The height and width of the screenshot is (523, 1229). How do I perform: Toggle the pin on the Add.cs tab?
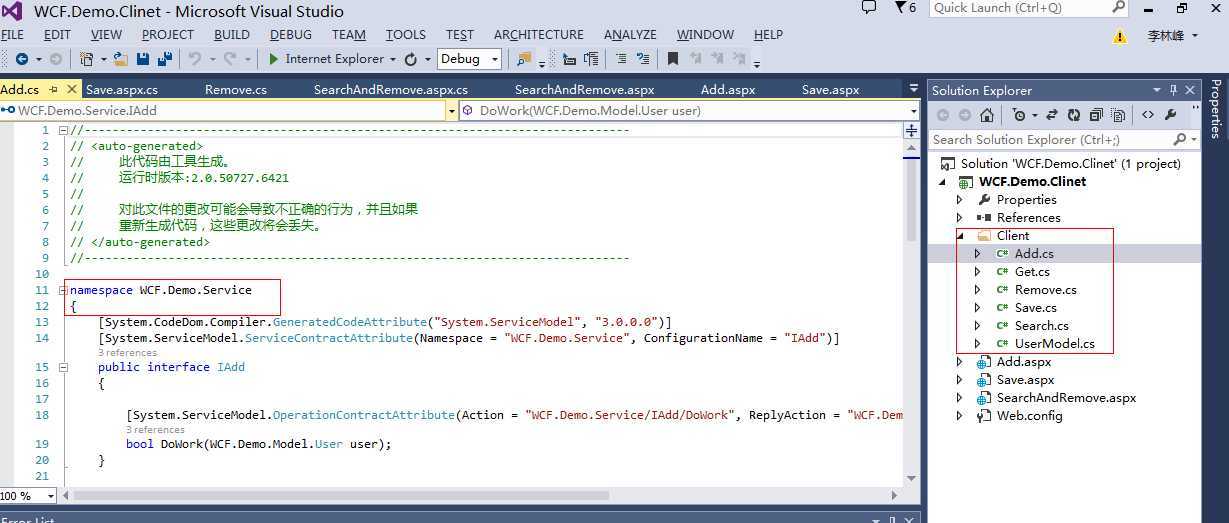(x=54, y=90)
